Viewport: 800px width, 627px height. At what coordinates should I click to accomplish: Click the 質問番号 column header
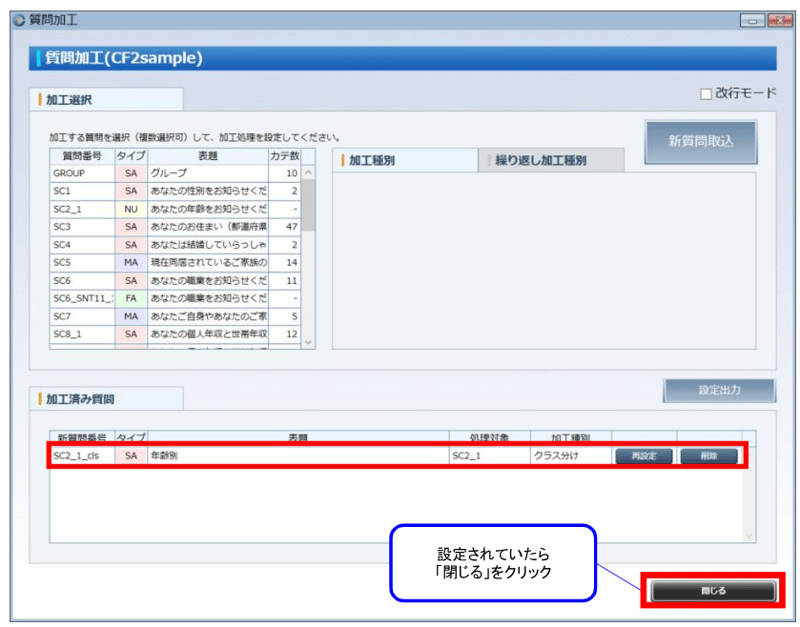point(81,156)
